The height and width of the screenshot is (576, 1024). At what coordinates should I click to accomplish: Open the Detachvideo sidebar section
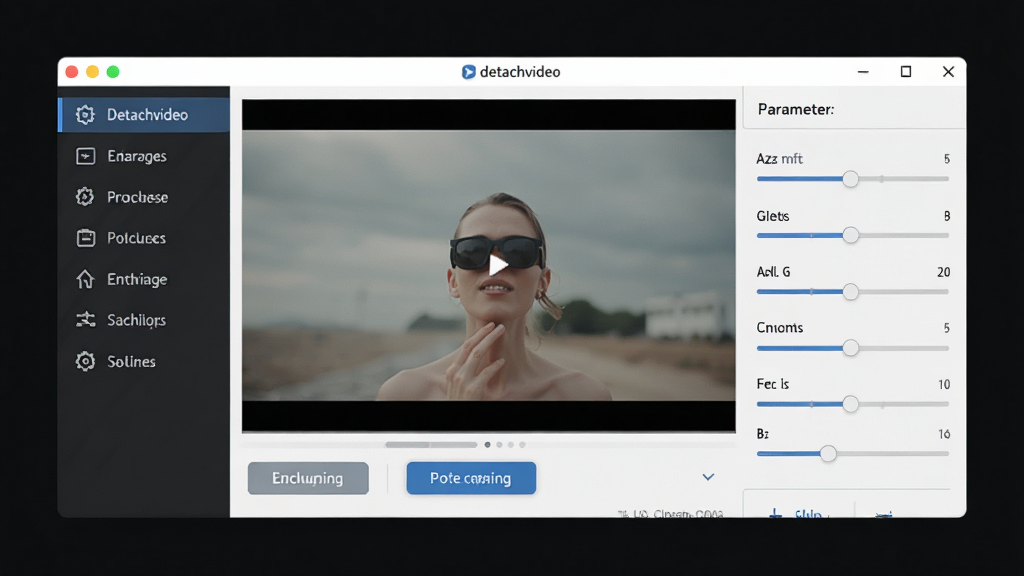click(144, 115)
